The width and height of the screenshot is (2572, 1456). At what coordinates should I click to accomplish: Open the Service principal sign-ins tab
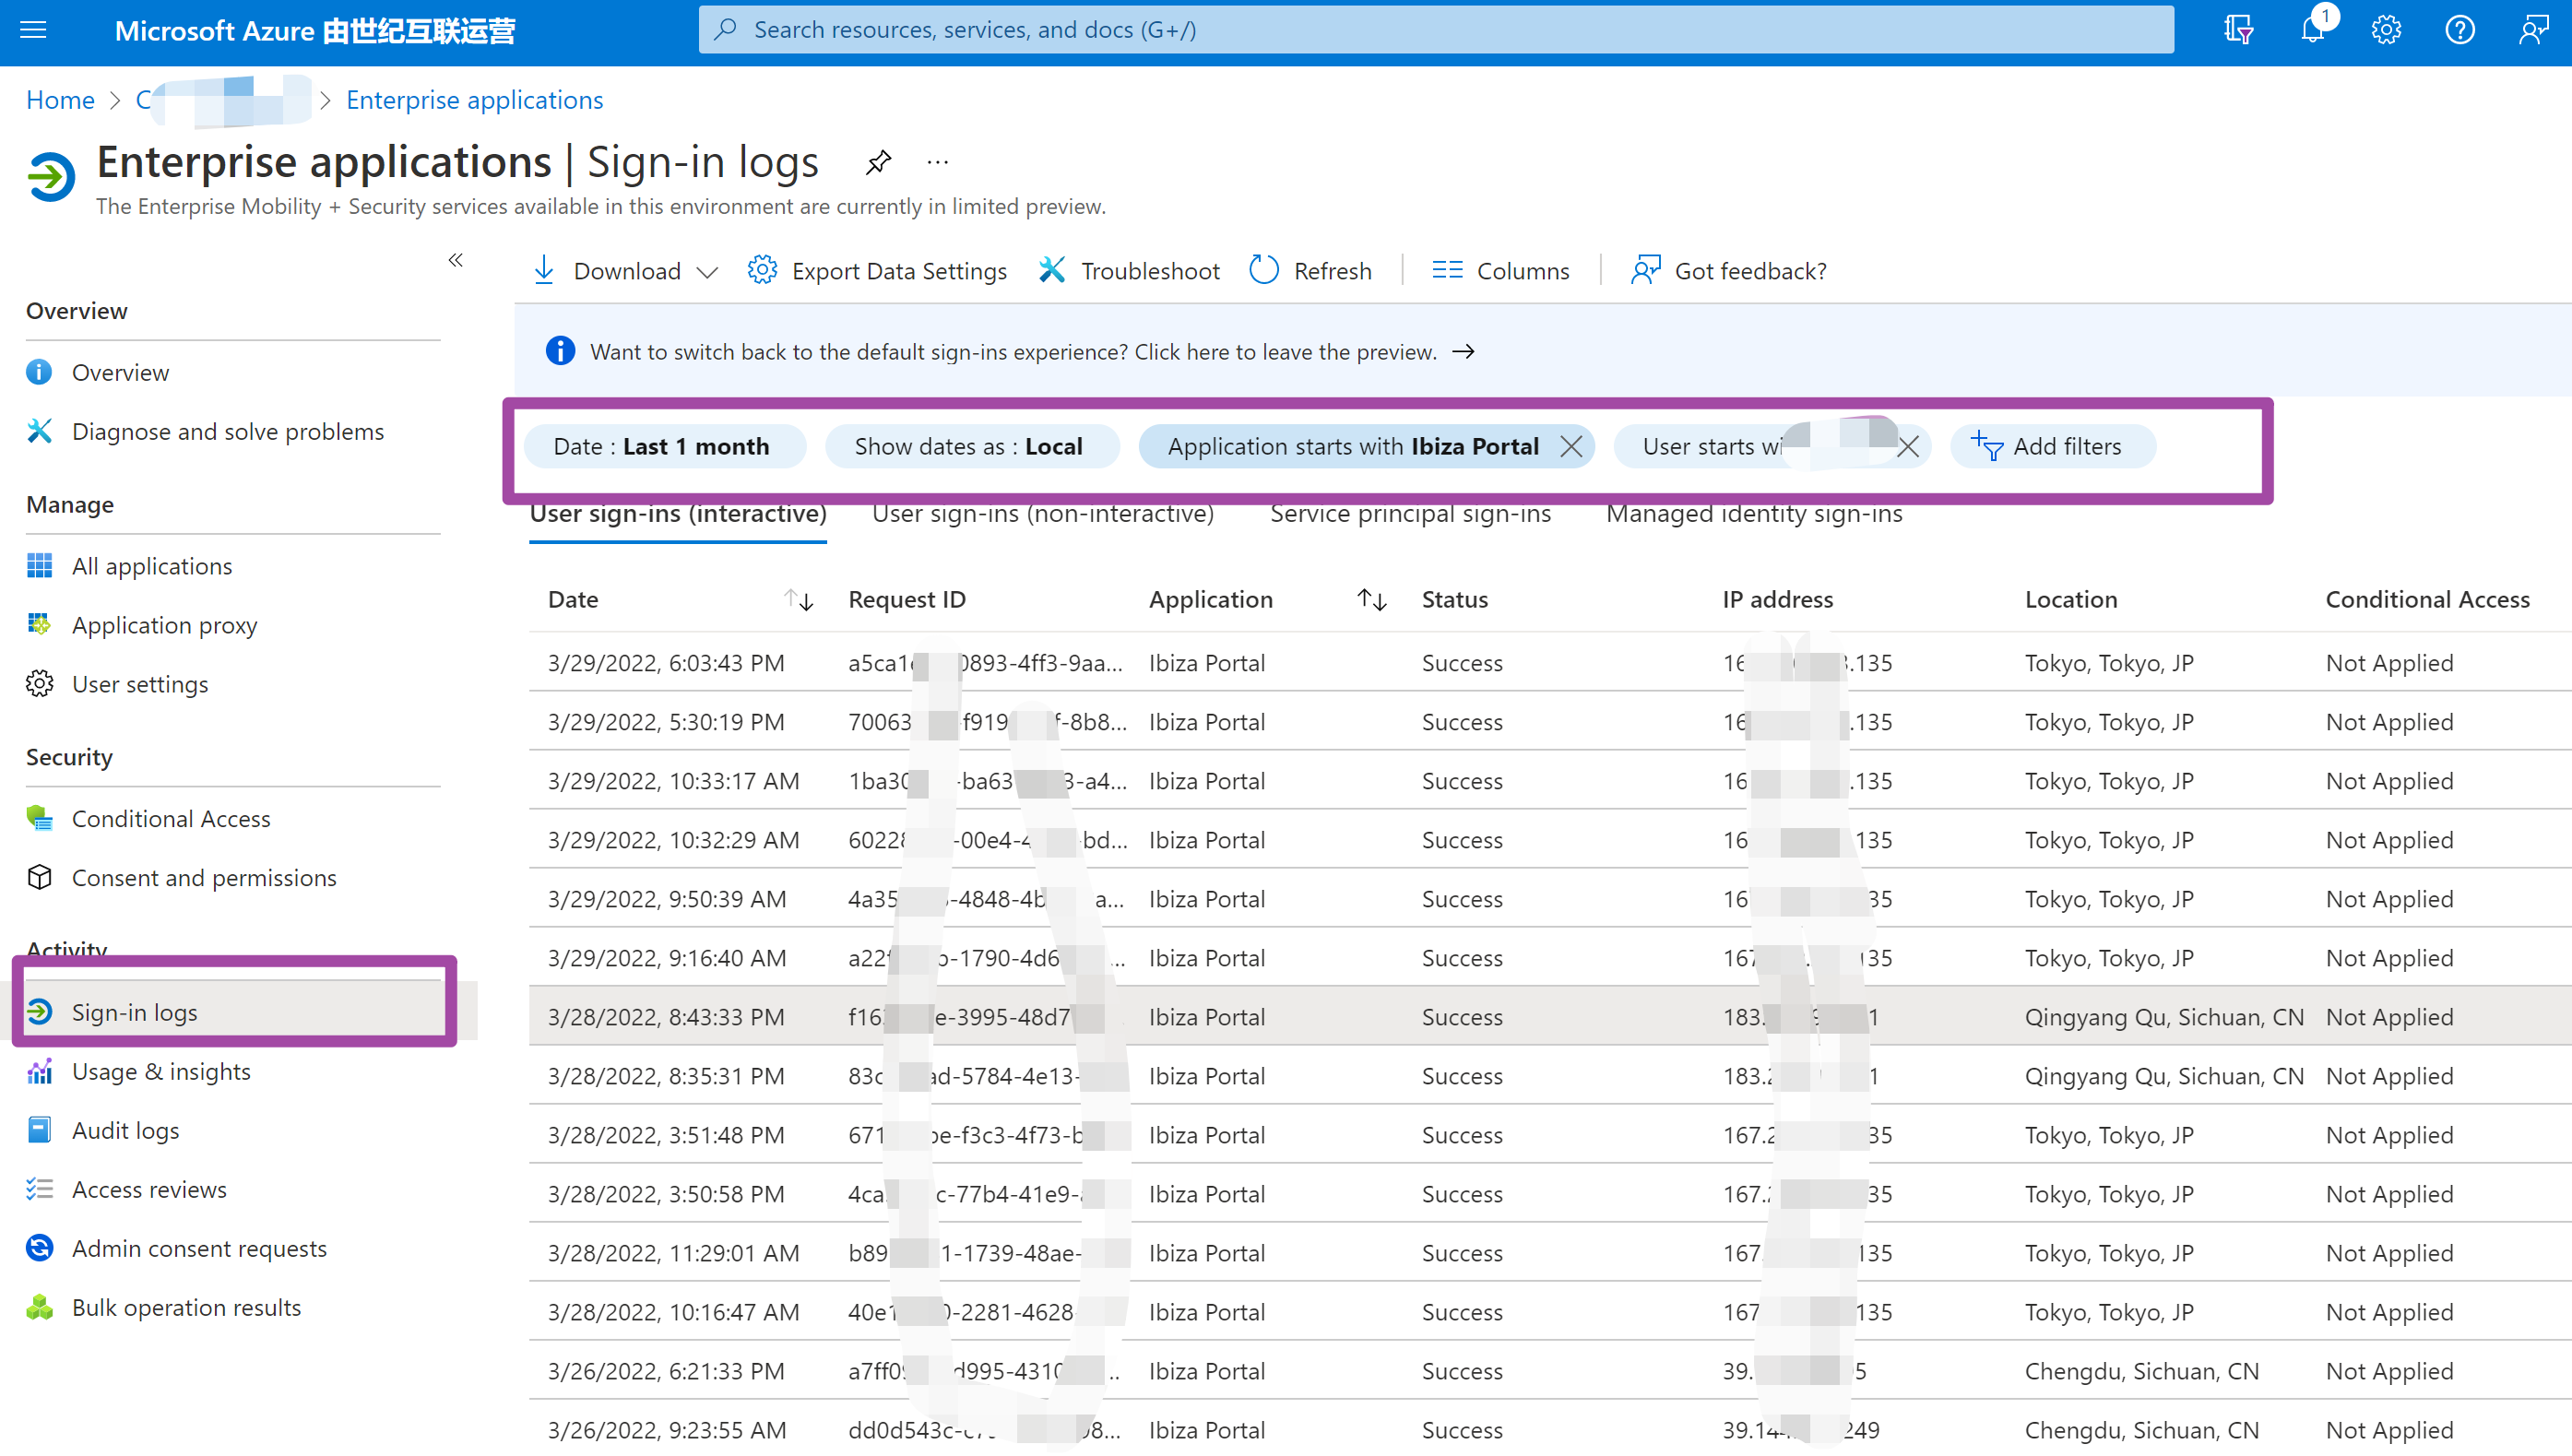[1410, 515]
